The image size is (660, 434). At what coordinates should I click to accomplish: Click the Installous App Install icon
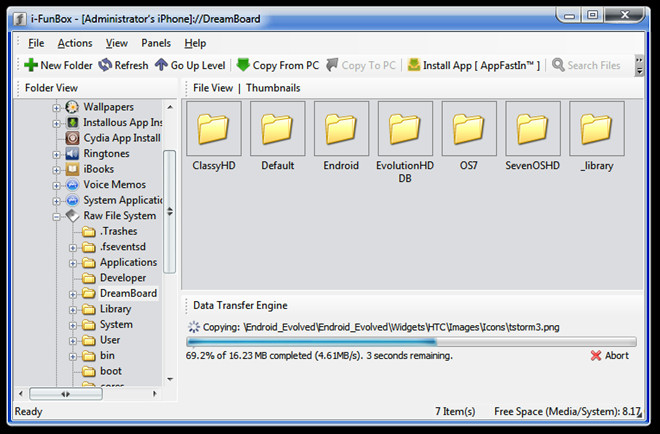coord(72,122)
